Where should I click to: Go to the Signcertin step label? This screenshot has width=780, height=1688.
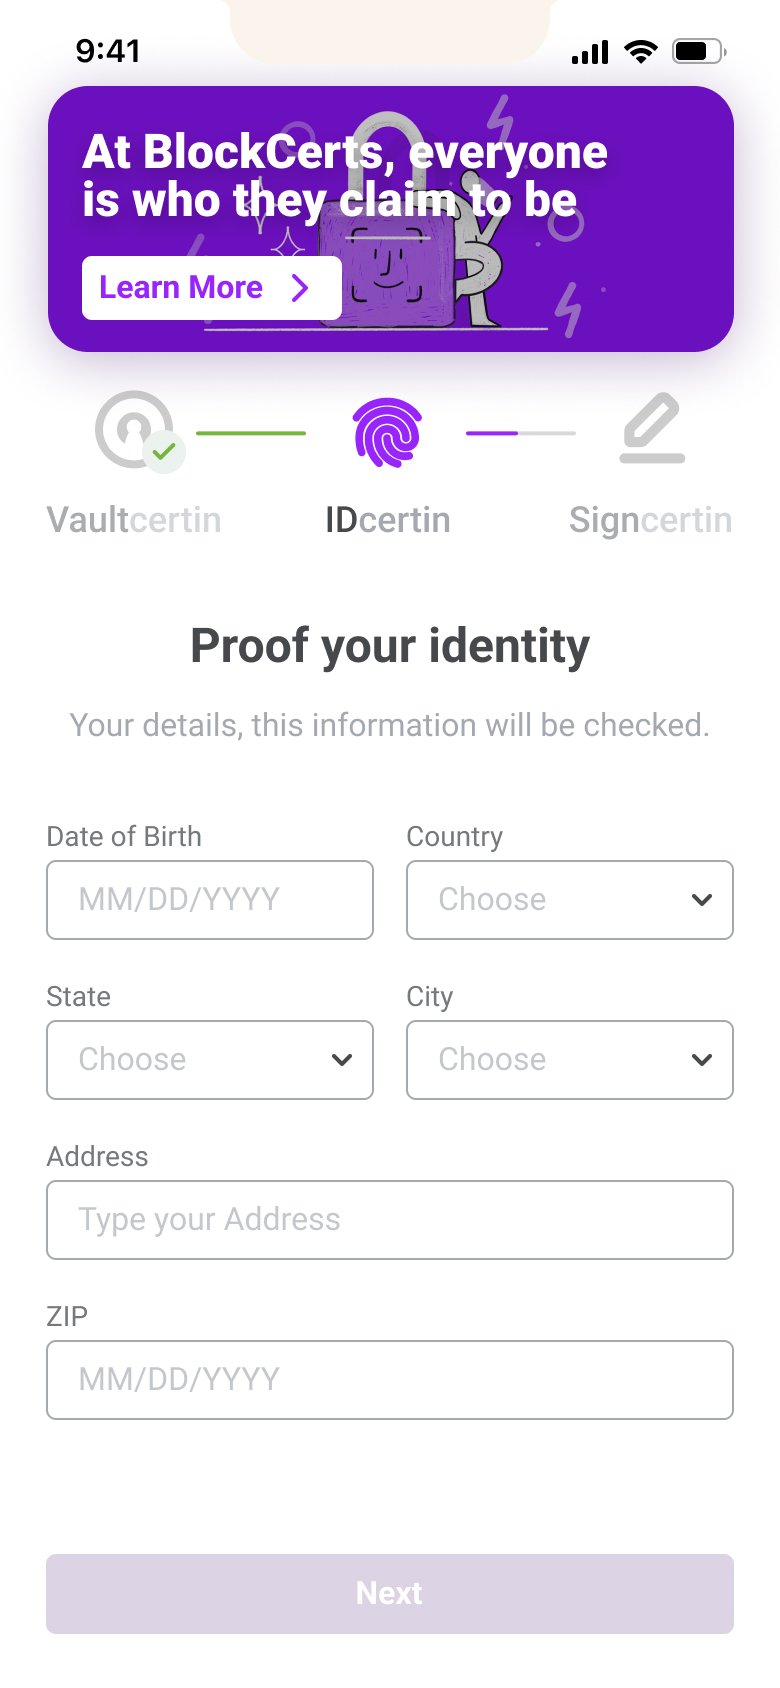pyautogui.click(x=650, y=520)
